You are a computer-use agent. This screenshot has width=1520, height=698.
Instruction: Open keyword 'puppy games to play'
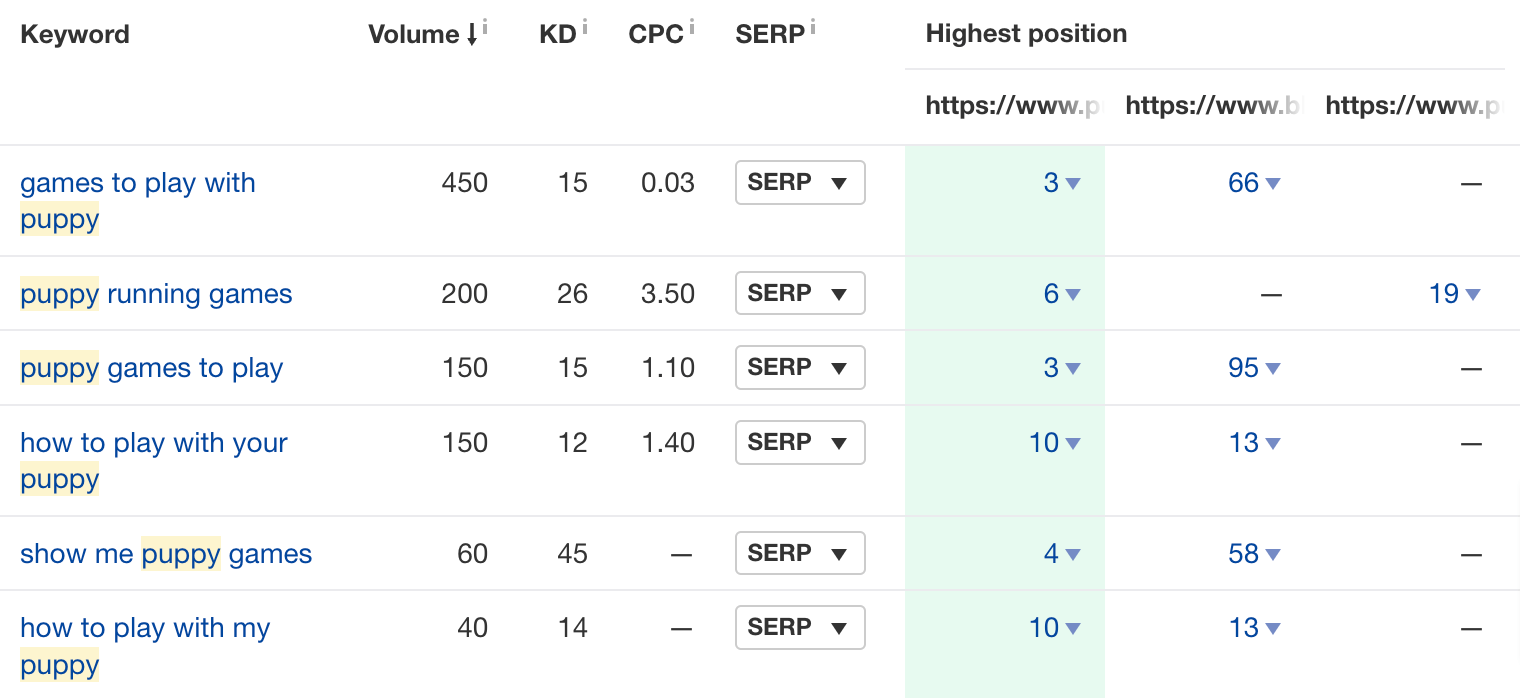[x=151, y=368]
